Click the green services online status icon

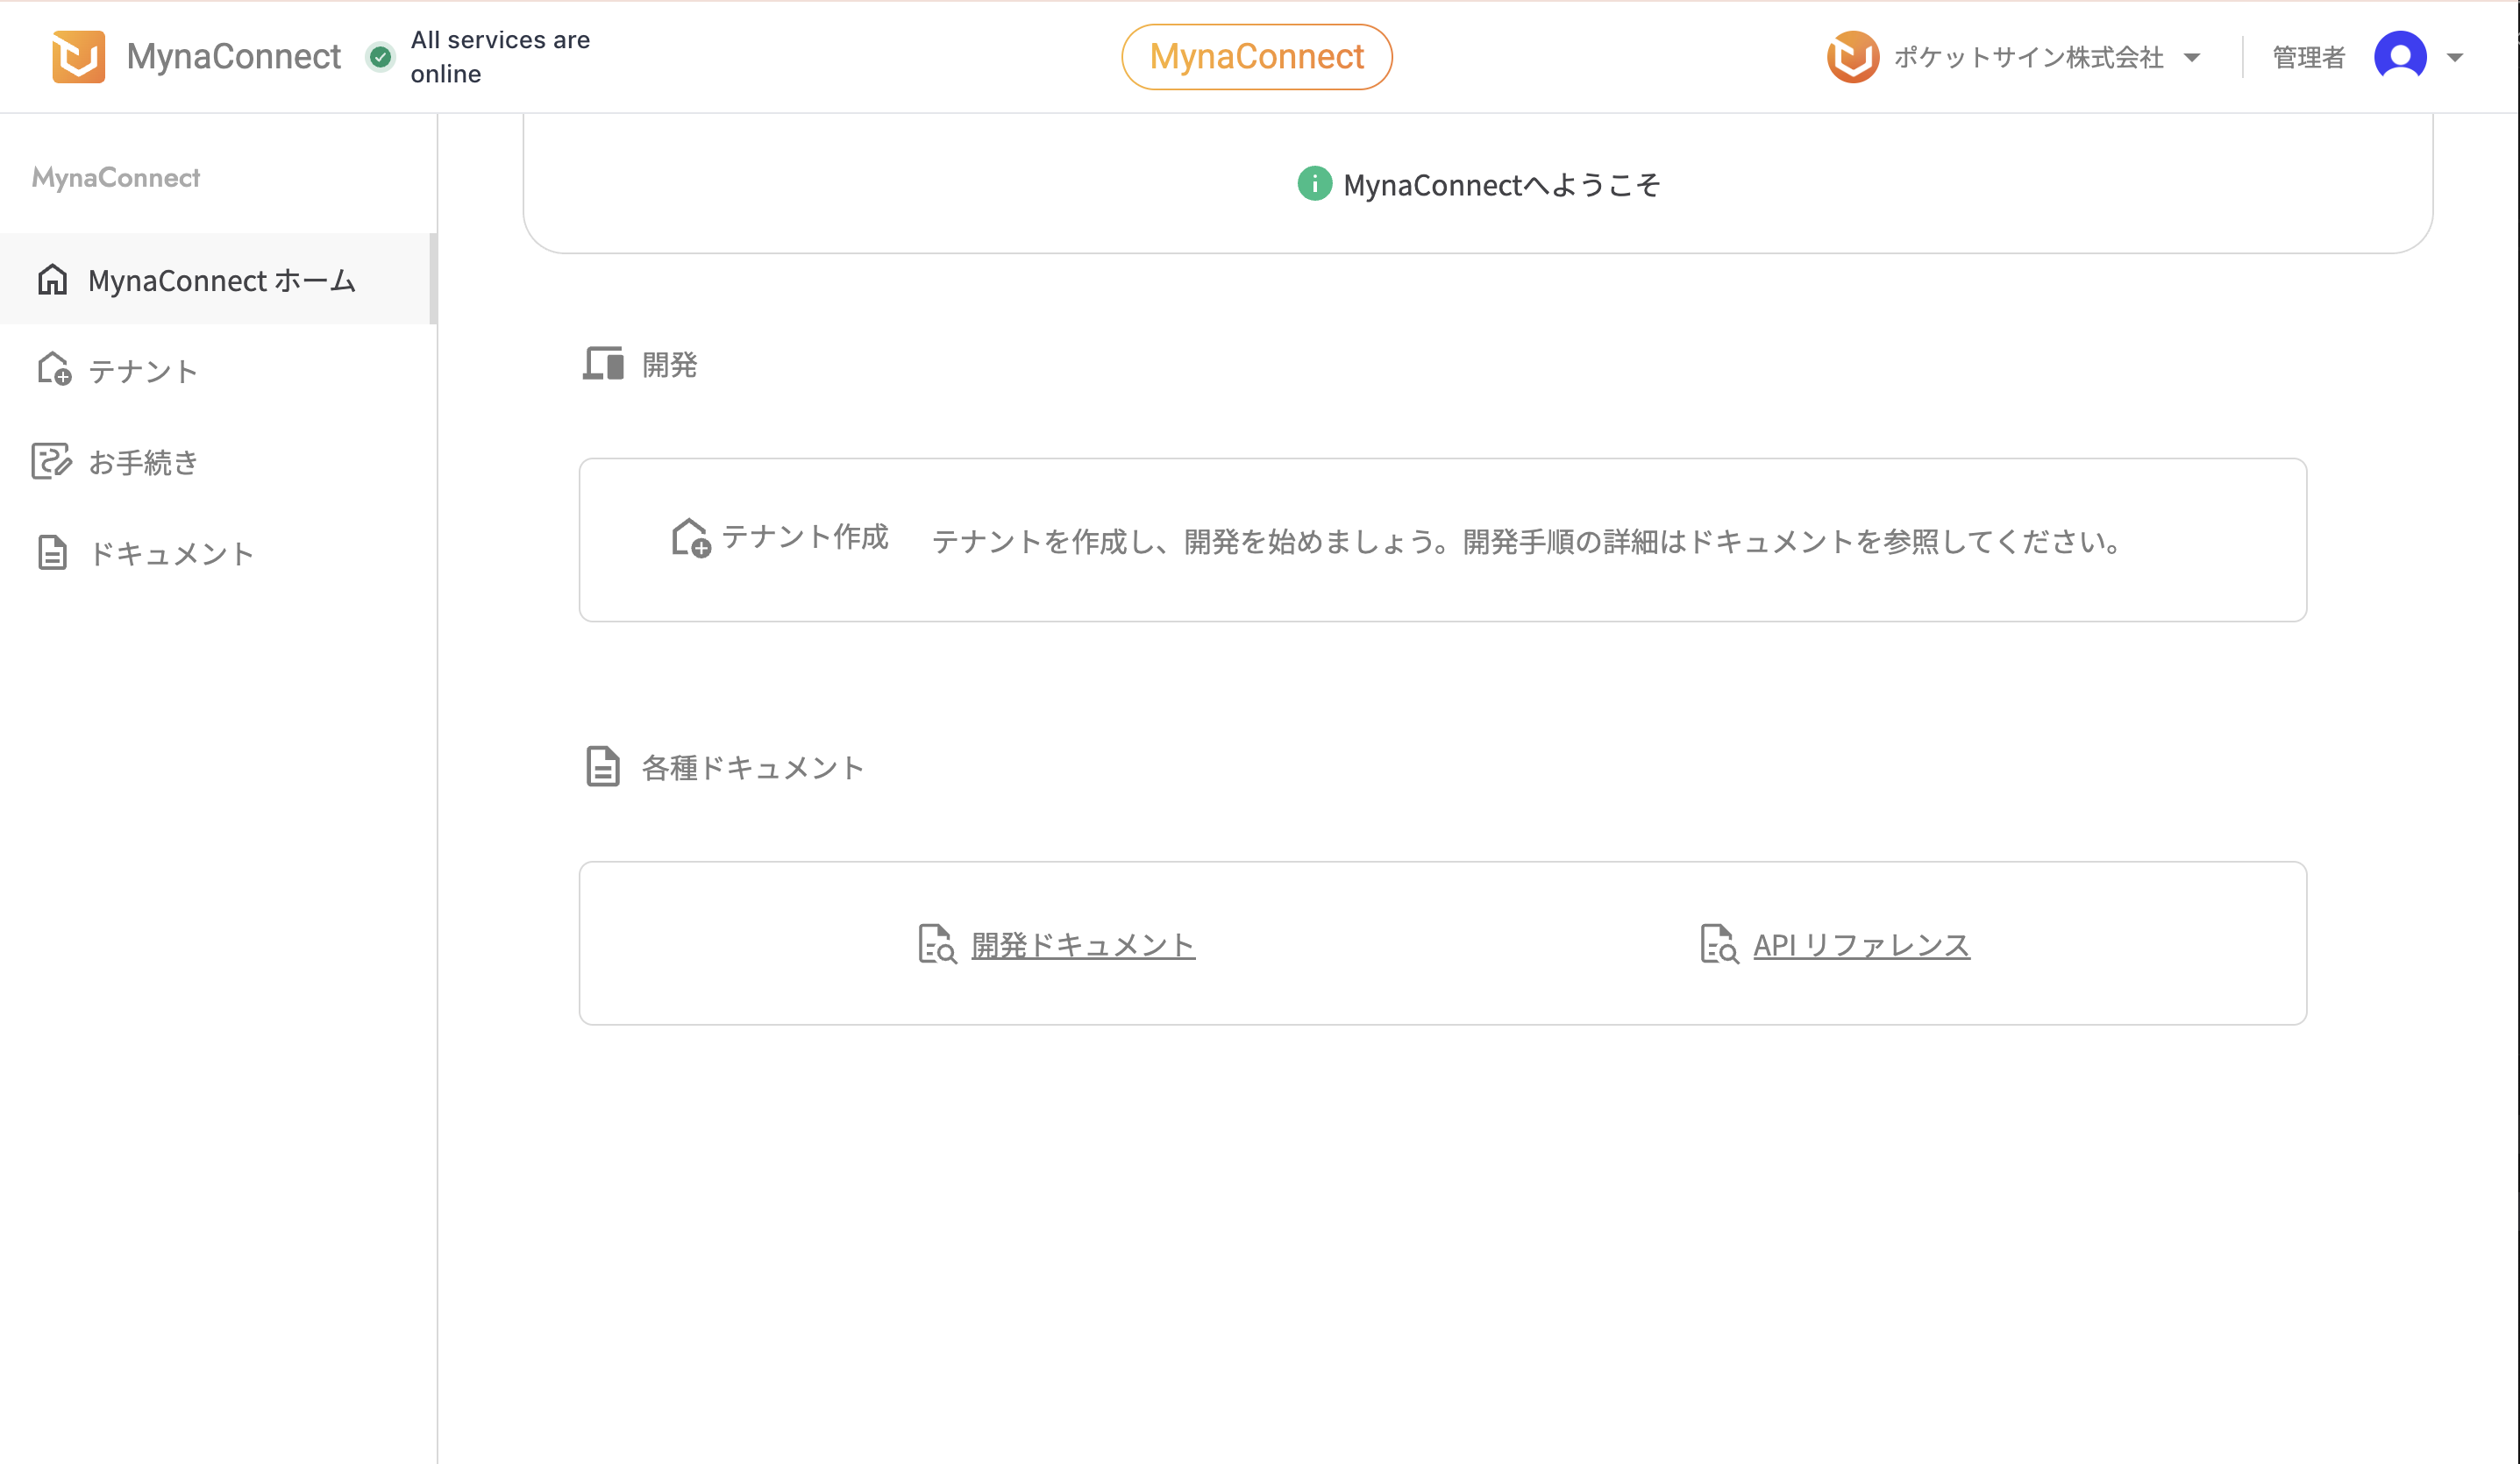[380, 57]
